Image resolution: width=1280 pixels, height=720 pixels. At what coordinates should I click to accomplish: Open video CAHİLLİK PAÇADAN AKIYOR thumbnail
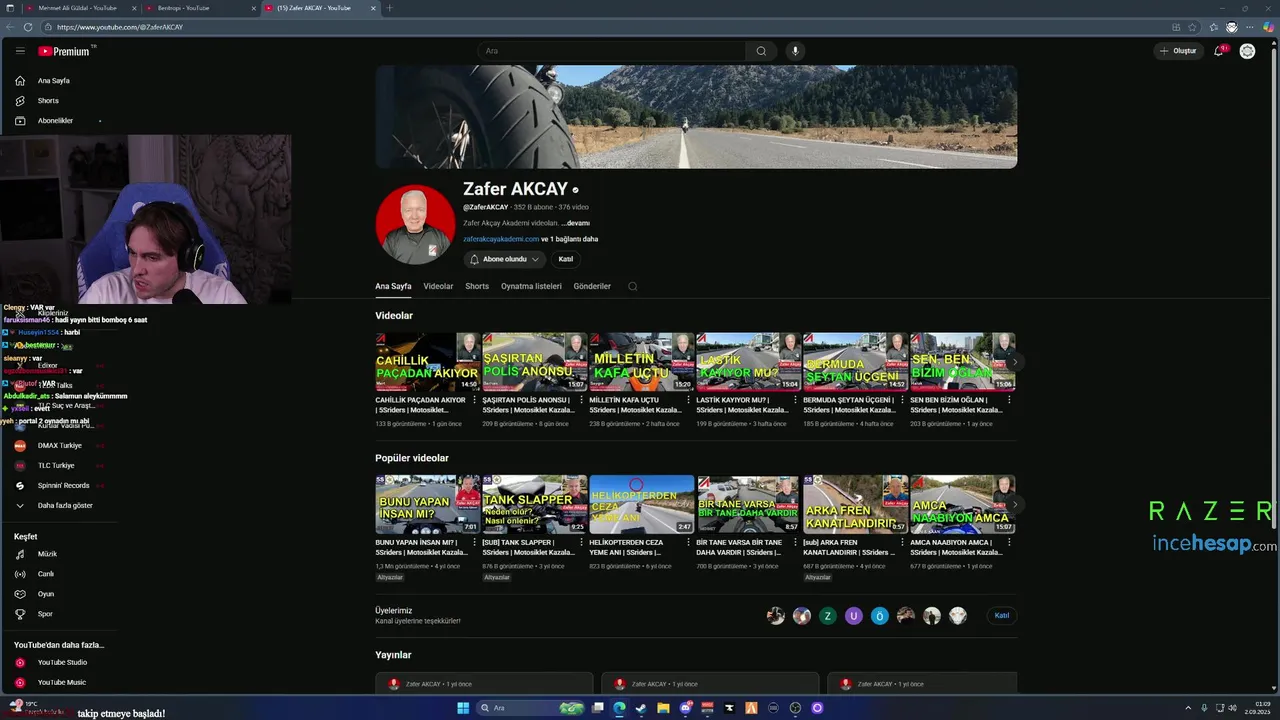[427, 362]
